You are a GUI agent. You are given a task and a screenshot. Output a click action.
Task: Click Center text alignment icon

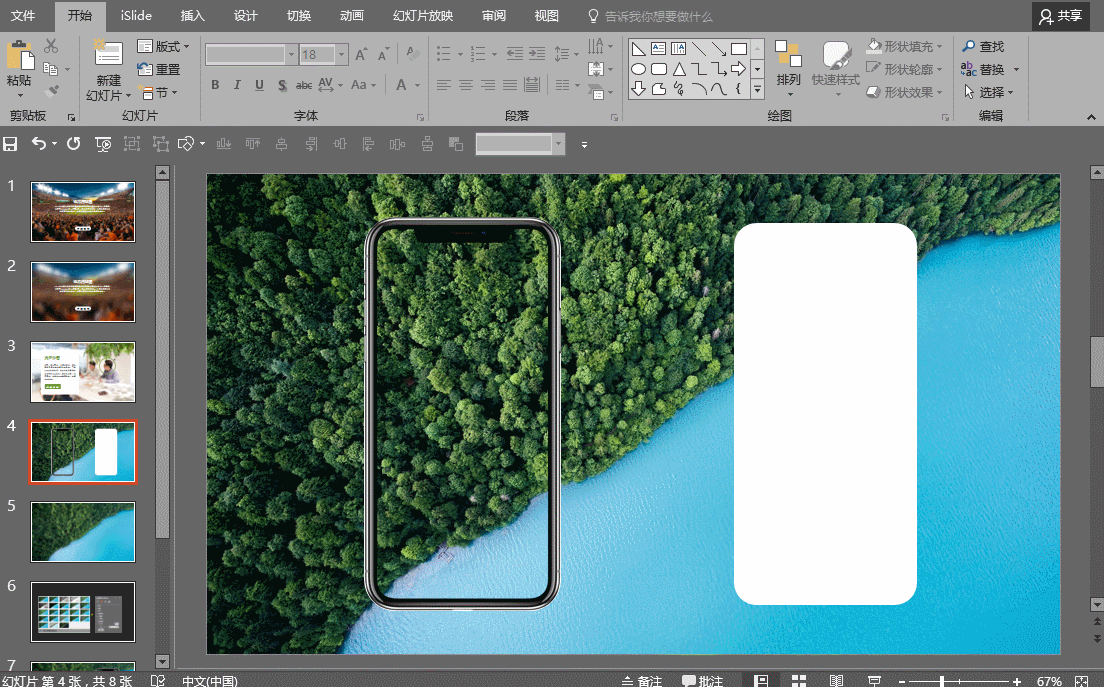click(x=466, y=85)
